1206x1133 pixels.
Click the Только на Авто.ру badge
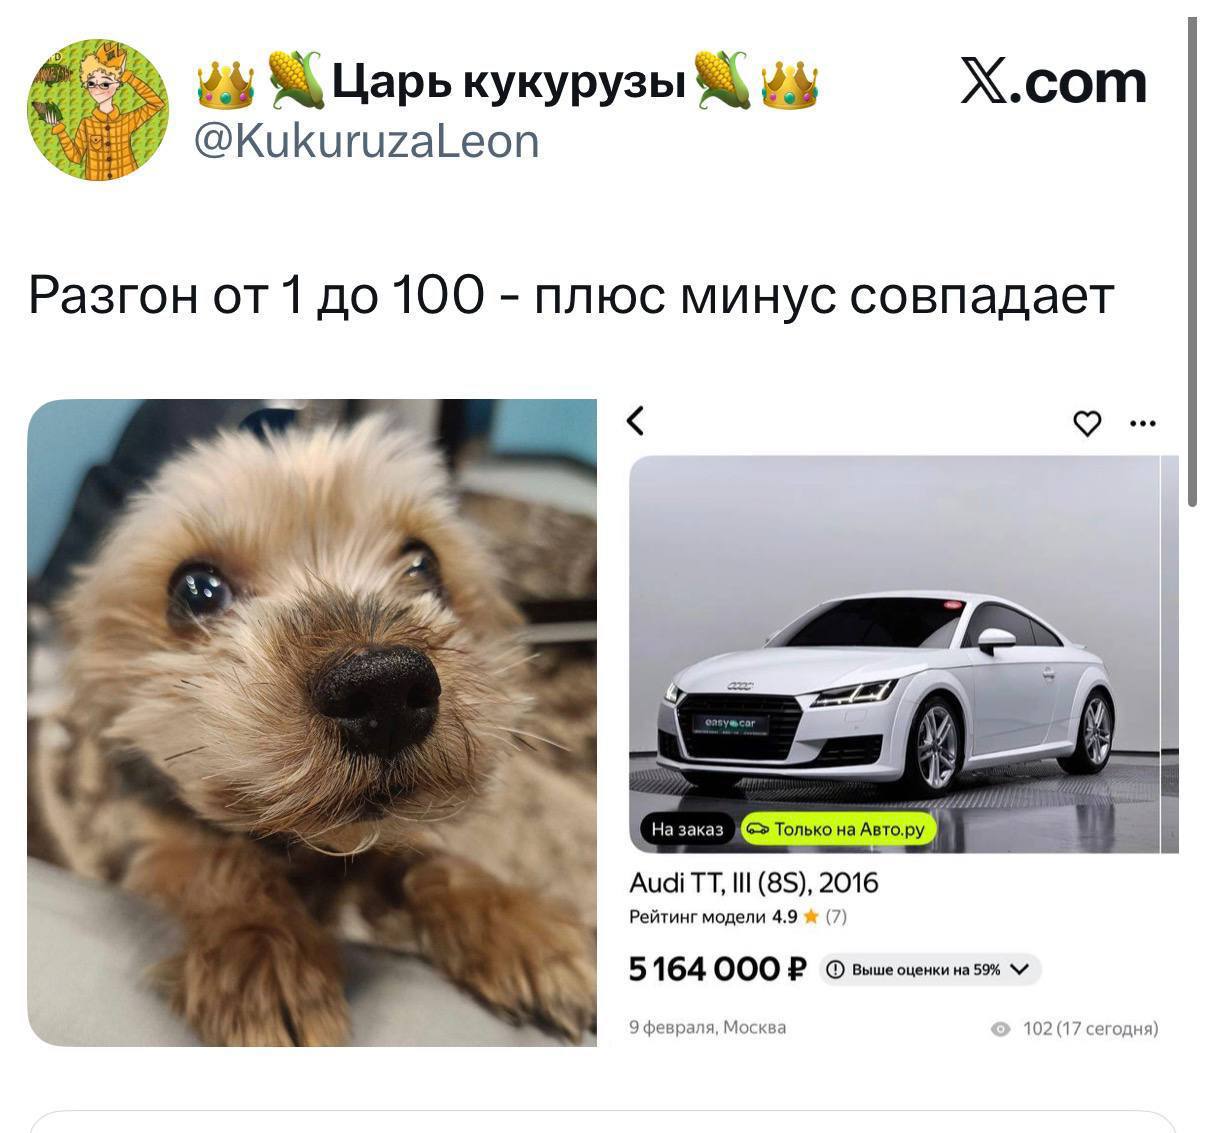coord(838,829)
